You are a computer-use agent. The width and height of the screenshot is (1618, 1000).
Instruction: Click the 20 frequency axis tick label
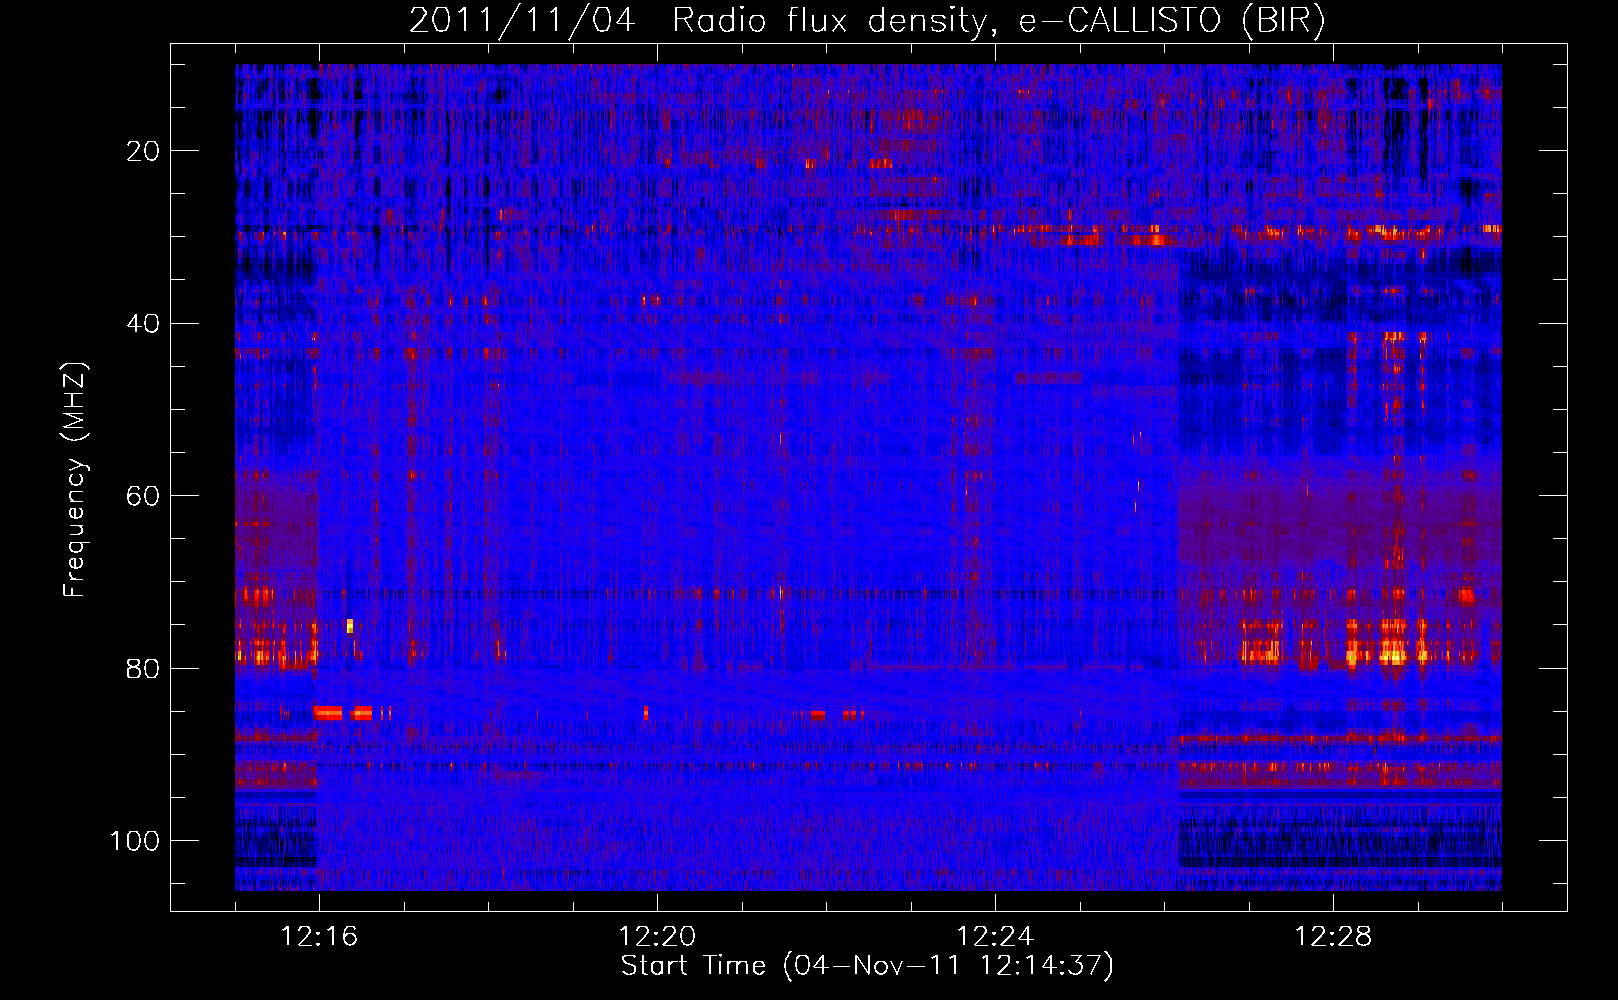[144, 151]
